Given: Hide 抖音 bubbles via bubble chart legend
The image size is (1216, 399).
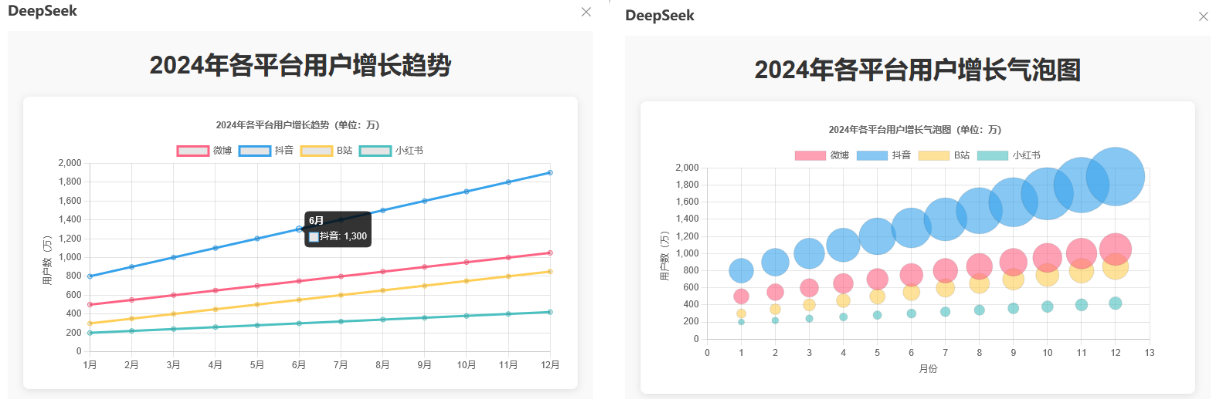Looking at the screenshot, I should (884, 155).
